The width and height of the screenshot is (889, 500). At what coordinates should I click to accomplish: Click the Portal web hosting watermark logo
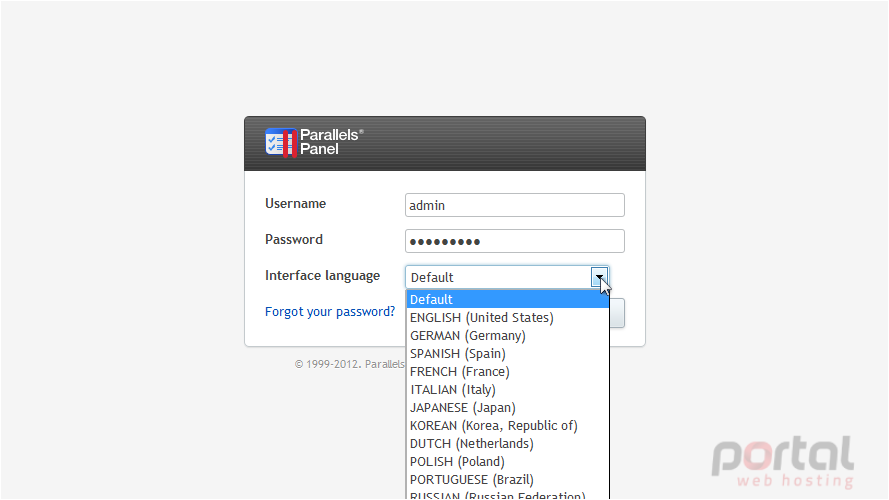coord(783,461)
